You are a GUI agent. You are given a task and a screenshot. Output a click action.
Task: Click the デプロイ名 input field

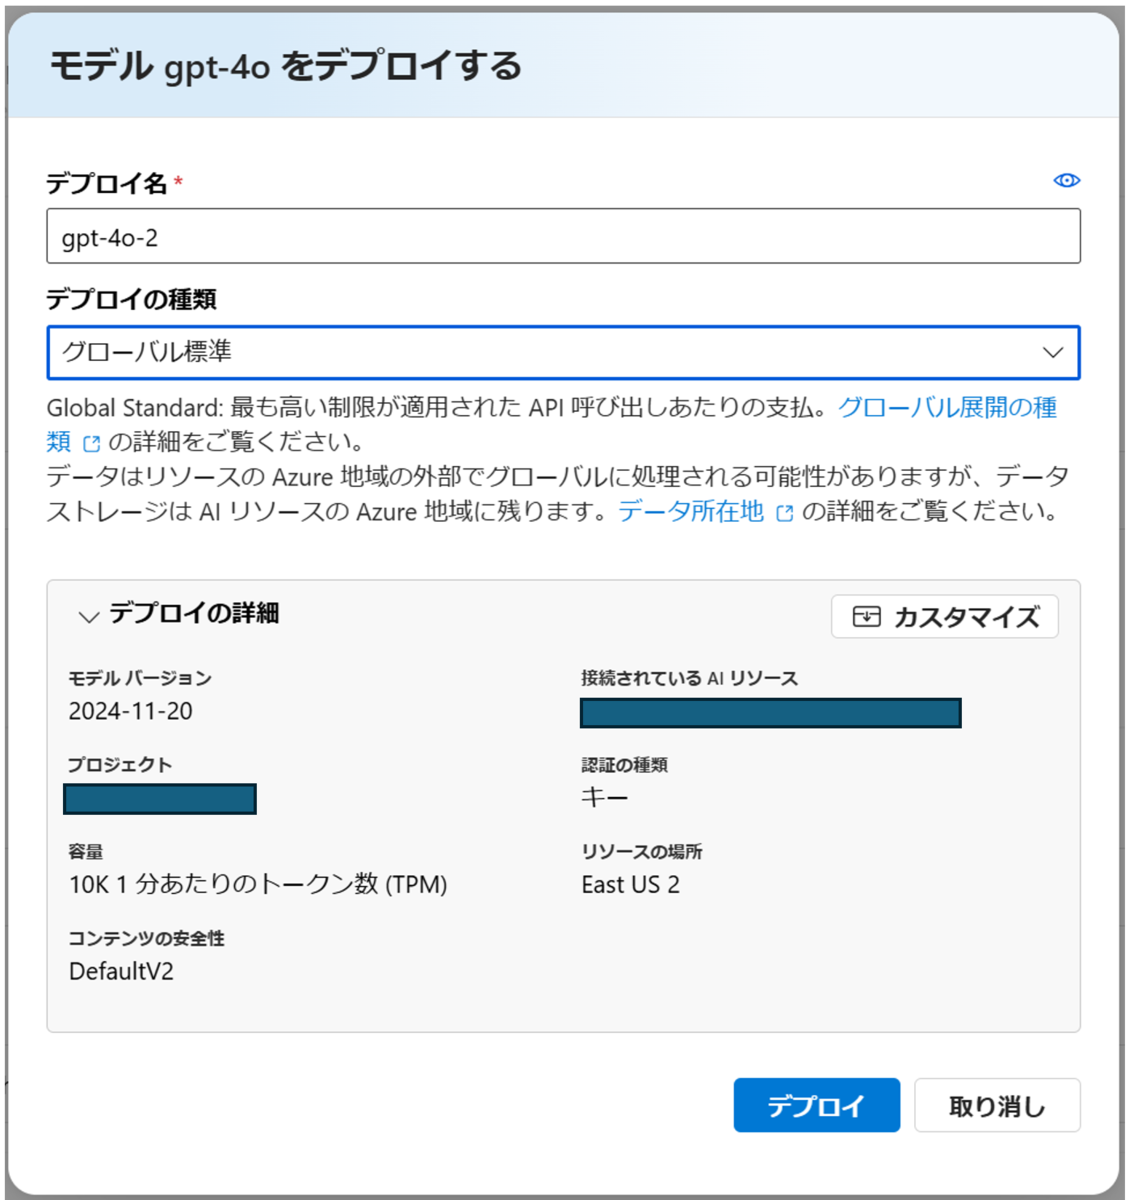pos(563,236)
